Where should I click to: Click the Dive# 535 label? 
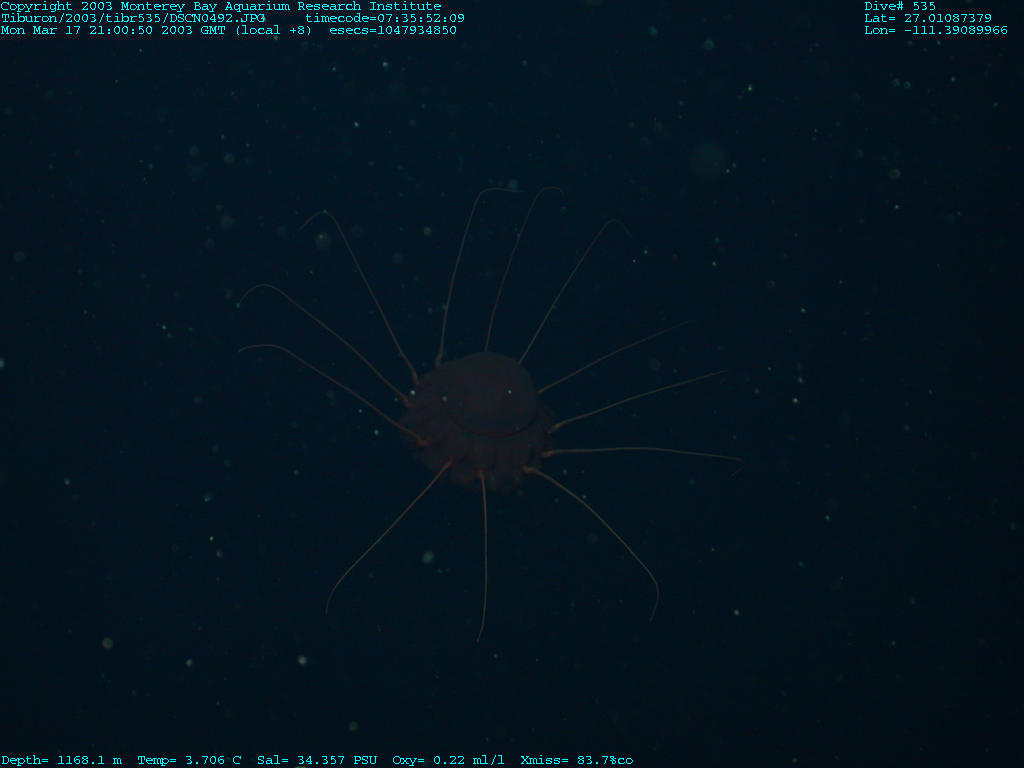pos(900,6)
